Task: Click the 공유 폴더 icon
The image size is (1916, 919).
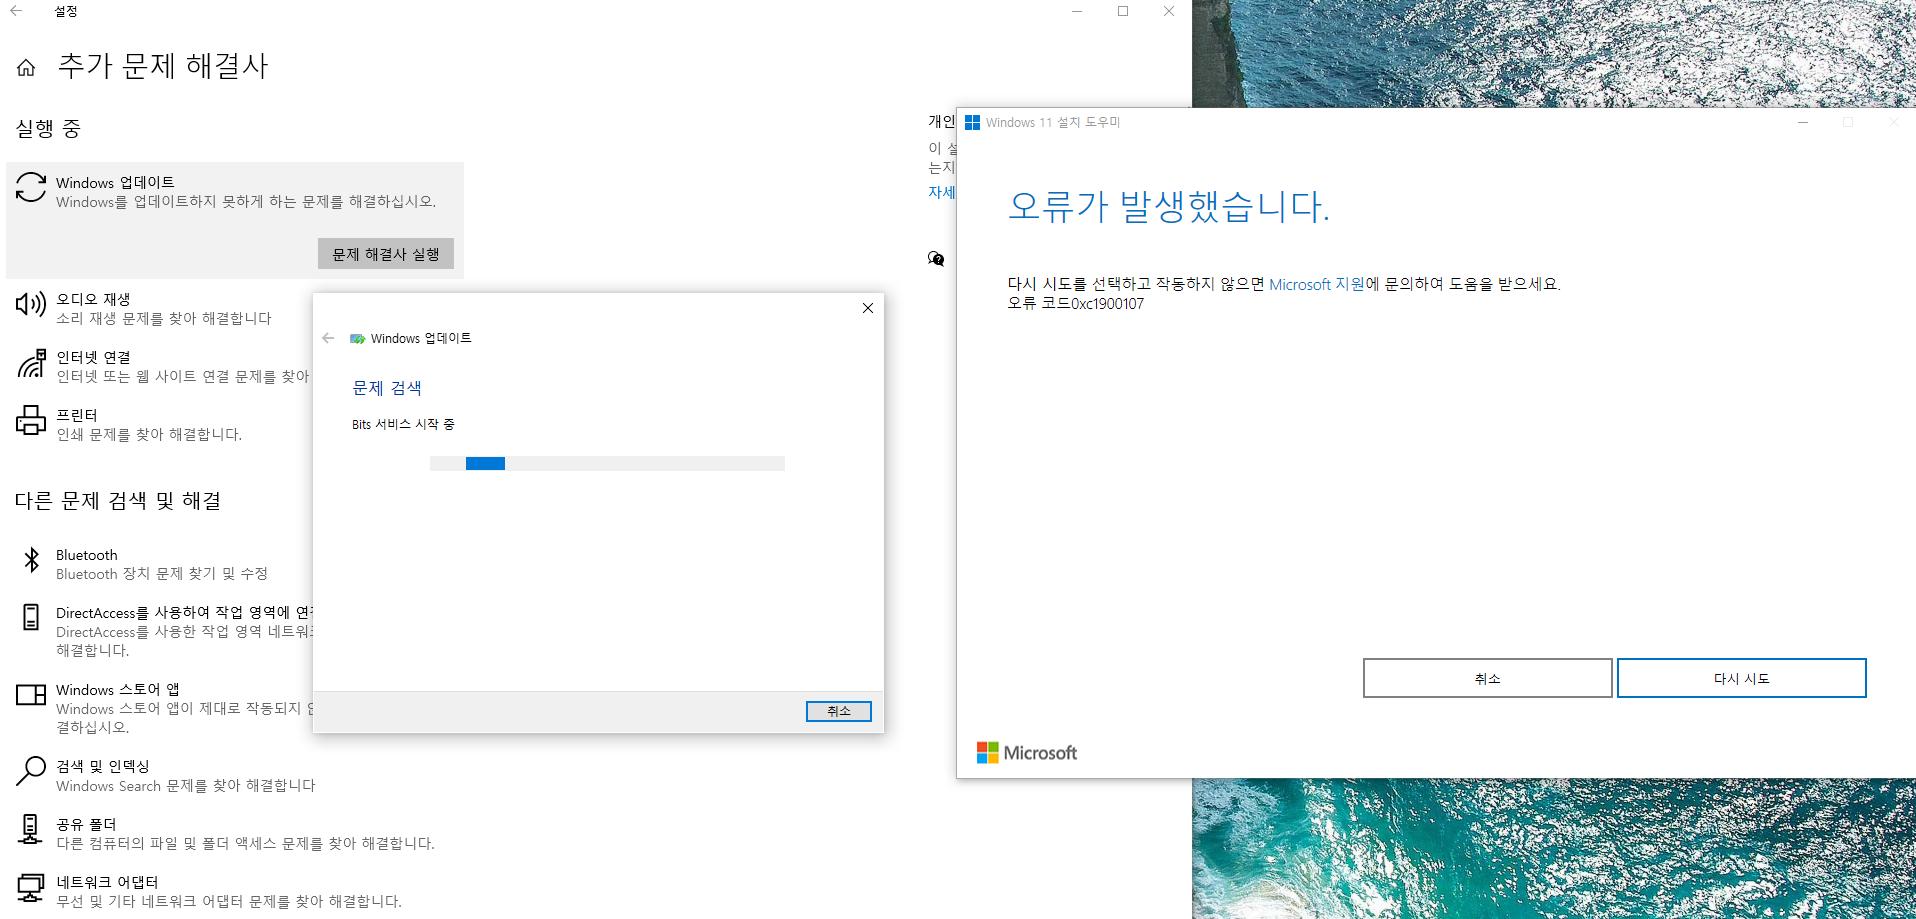Action: click(x=31, y=829)
